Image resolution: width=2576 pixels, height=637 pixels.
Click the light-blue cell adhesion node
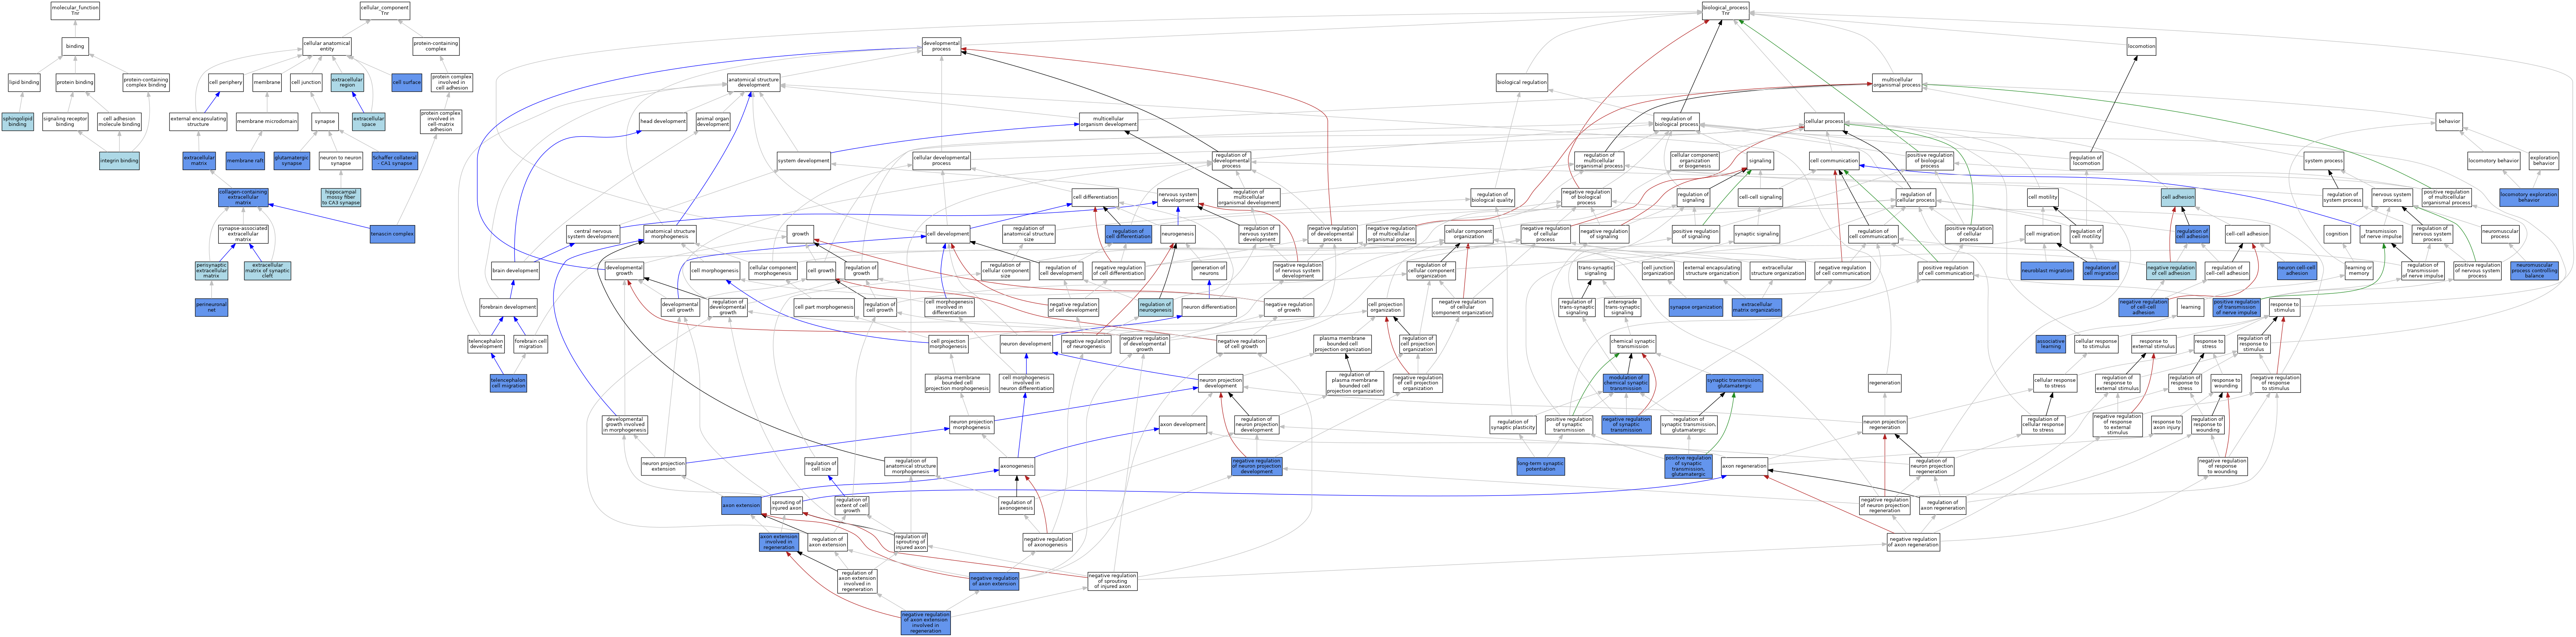pos(2177,198)
